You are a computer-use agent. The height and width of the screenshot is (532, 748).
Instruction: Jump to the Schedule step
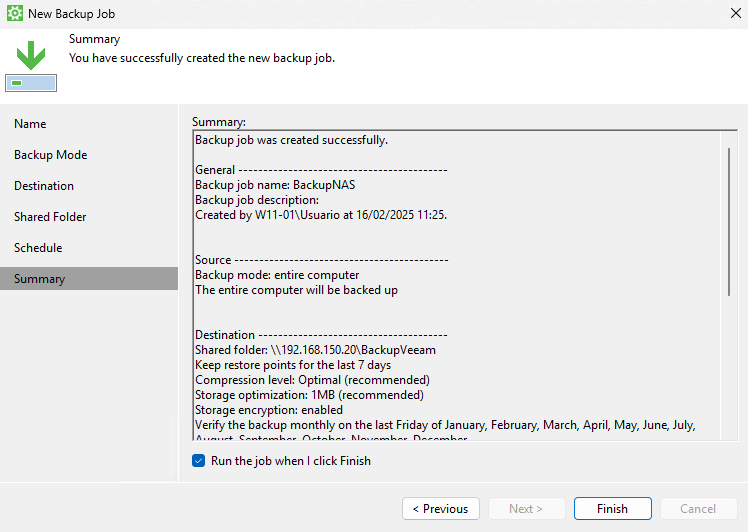[x=38, y=248]
